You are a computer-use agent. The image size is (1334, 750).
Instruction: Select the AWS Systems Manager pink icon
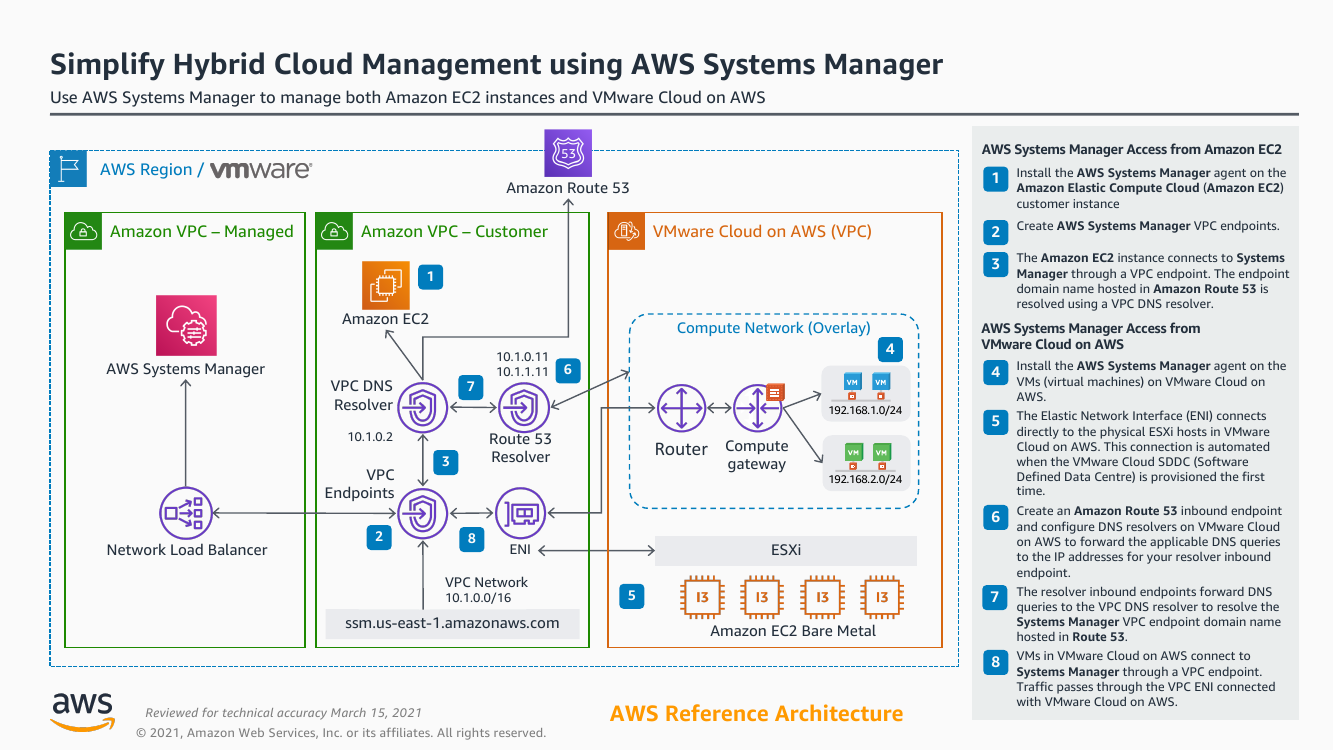point(186,324)
